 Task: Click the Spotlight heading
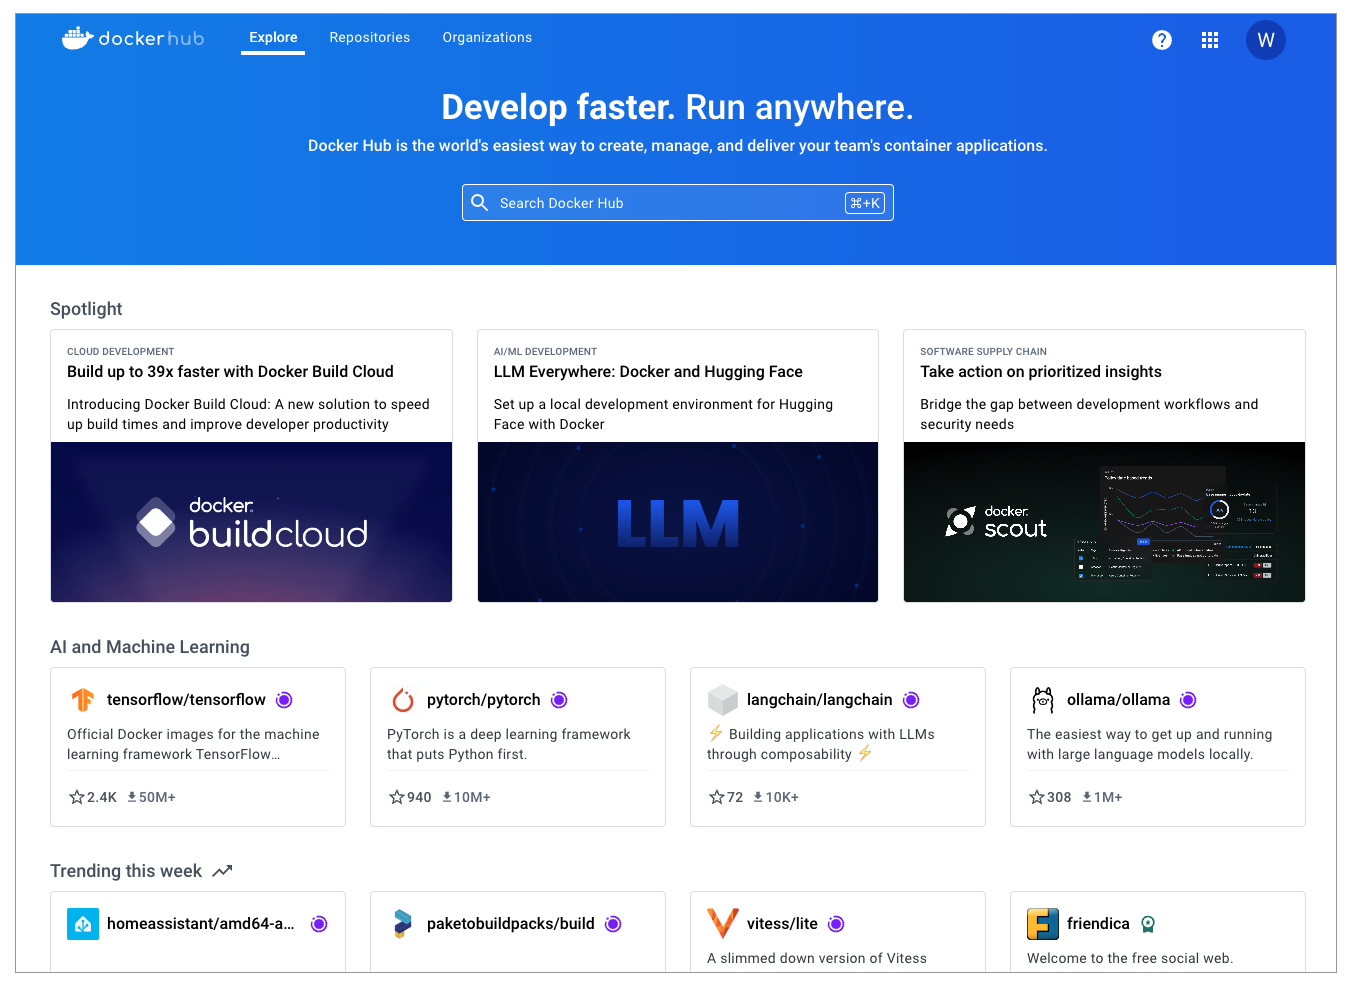(x=86, y=309)
